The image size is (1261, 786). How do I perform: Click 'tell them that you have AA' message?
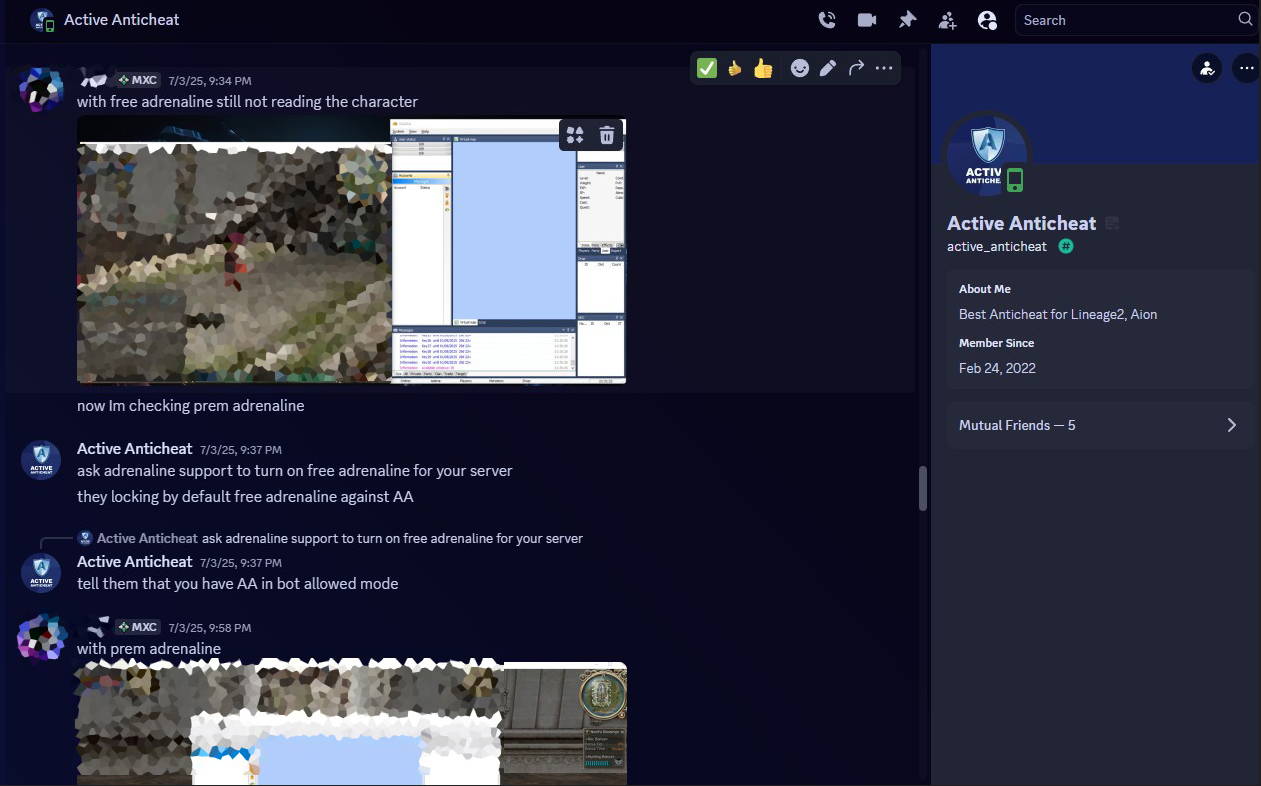(237, 584)
